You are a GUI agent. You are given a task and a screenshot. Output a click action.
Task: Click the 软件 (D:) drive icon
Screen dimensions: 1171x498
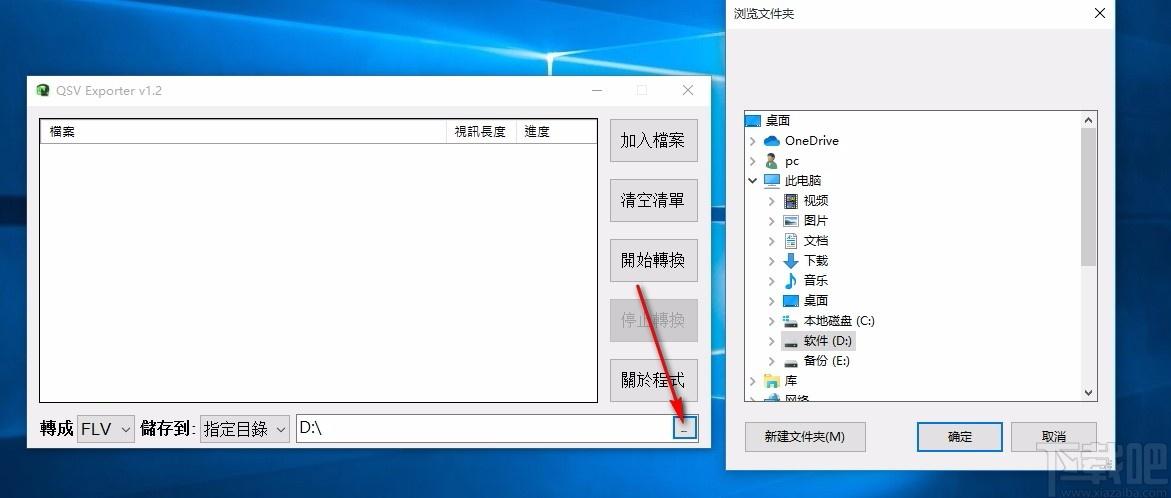pyautogui.click(x=791, y=341)
